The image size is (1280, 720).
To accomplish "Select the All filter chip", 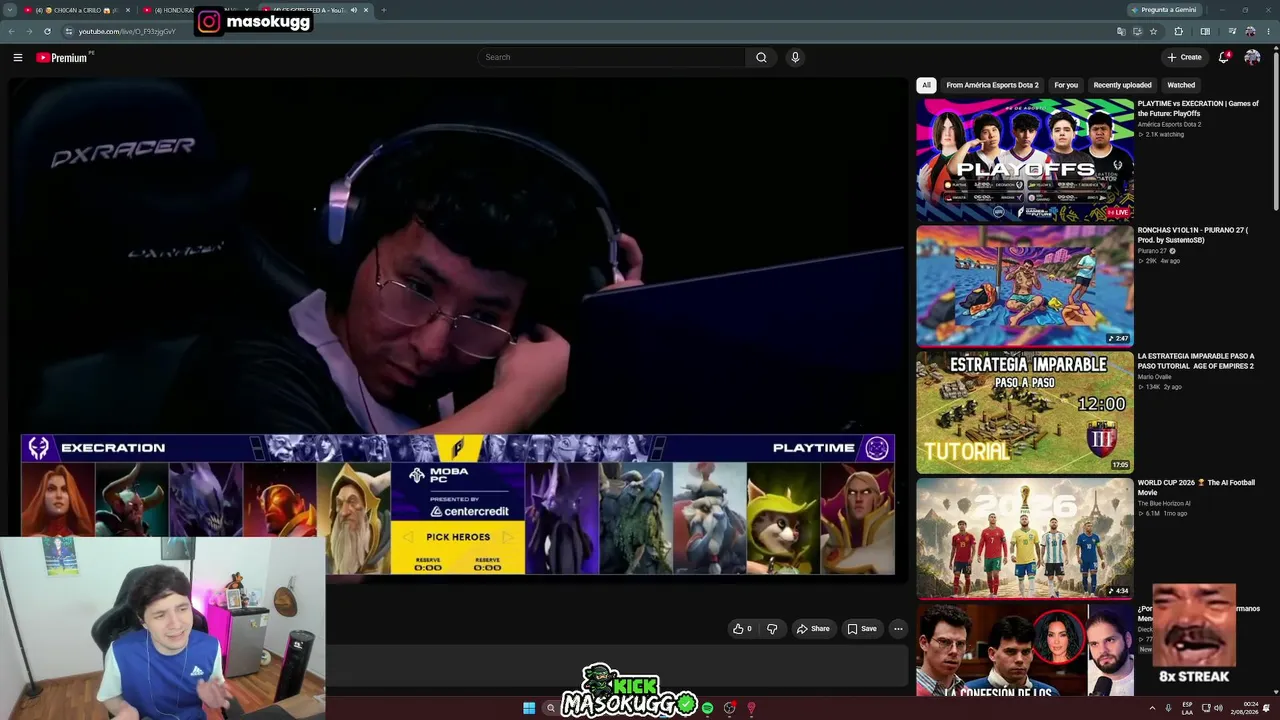I will point(926,85).
